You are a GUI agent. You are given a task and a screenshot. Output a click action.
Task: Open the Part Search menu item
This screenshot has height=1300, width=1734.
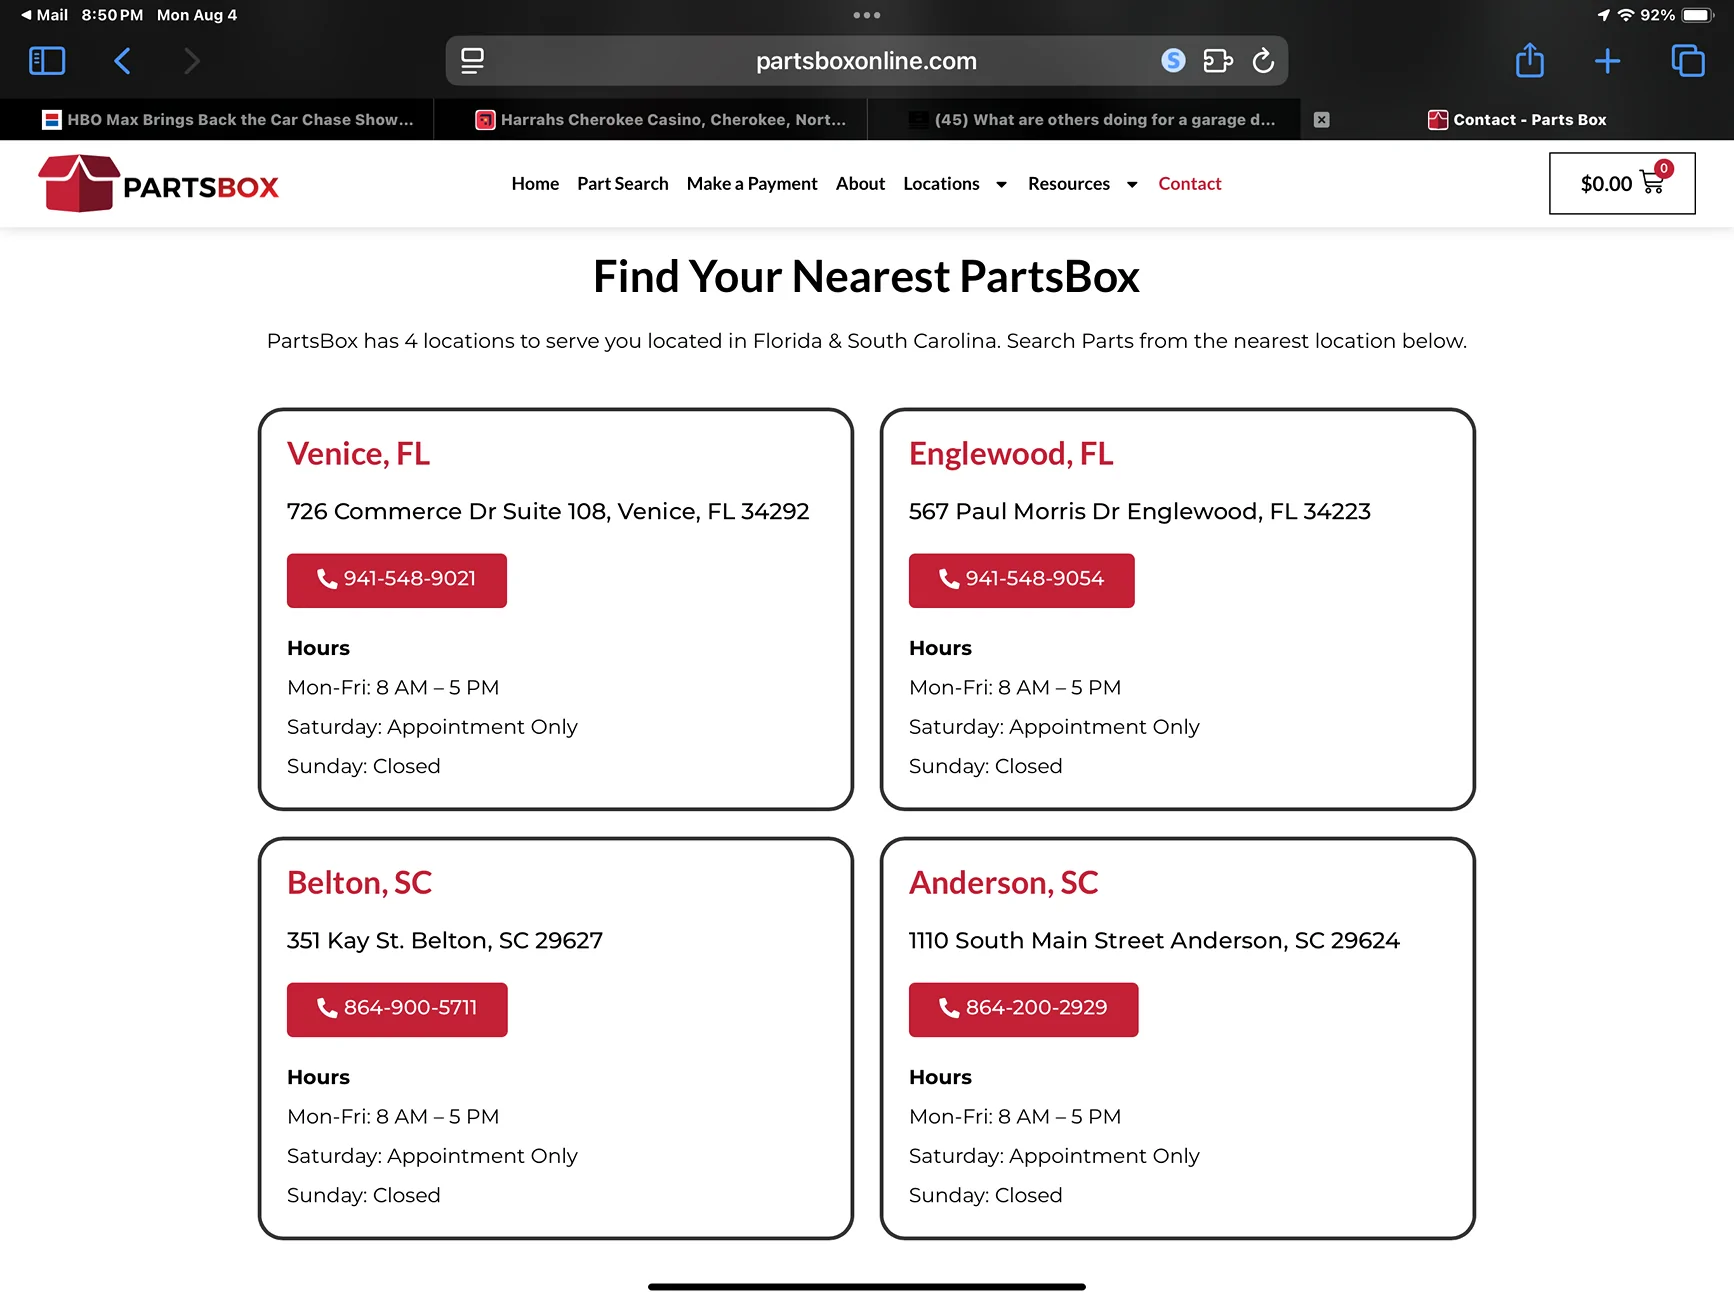(x=622, y=184)
